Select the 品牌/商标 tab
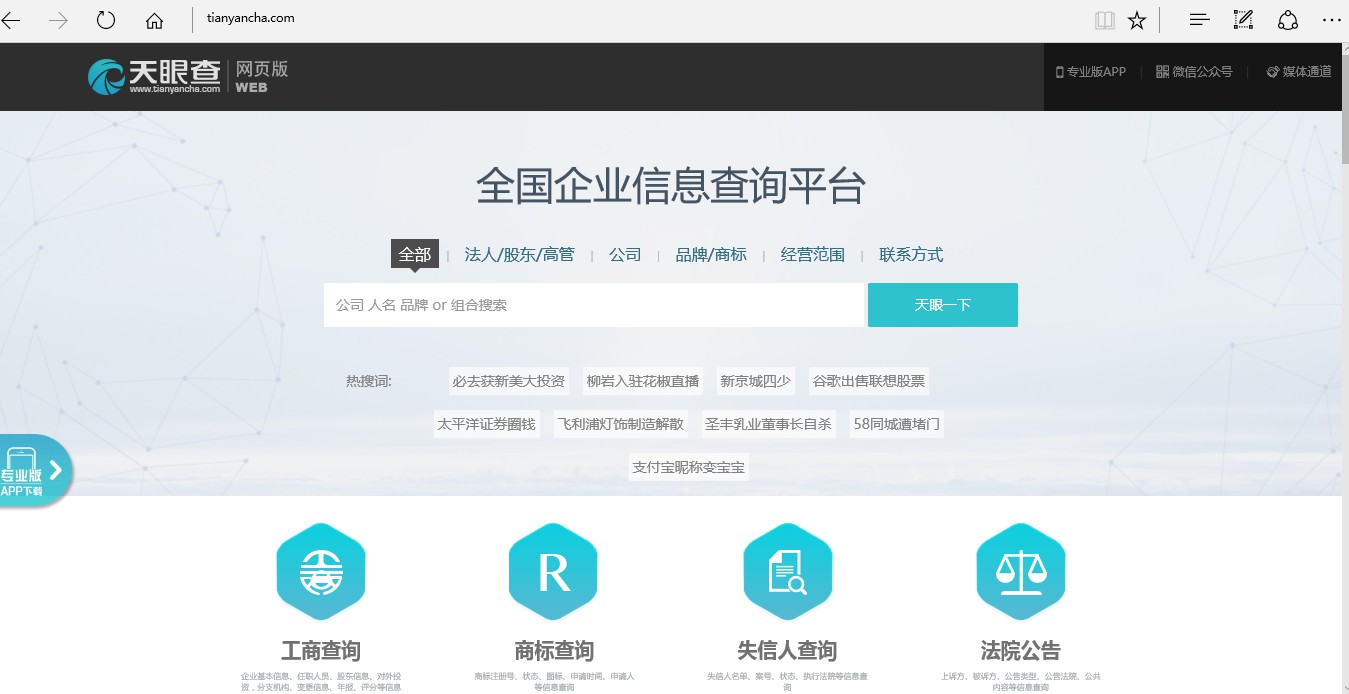 pos(711,254)
